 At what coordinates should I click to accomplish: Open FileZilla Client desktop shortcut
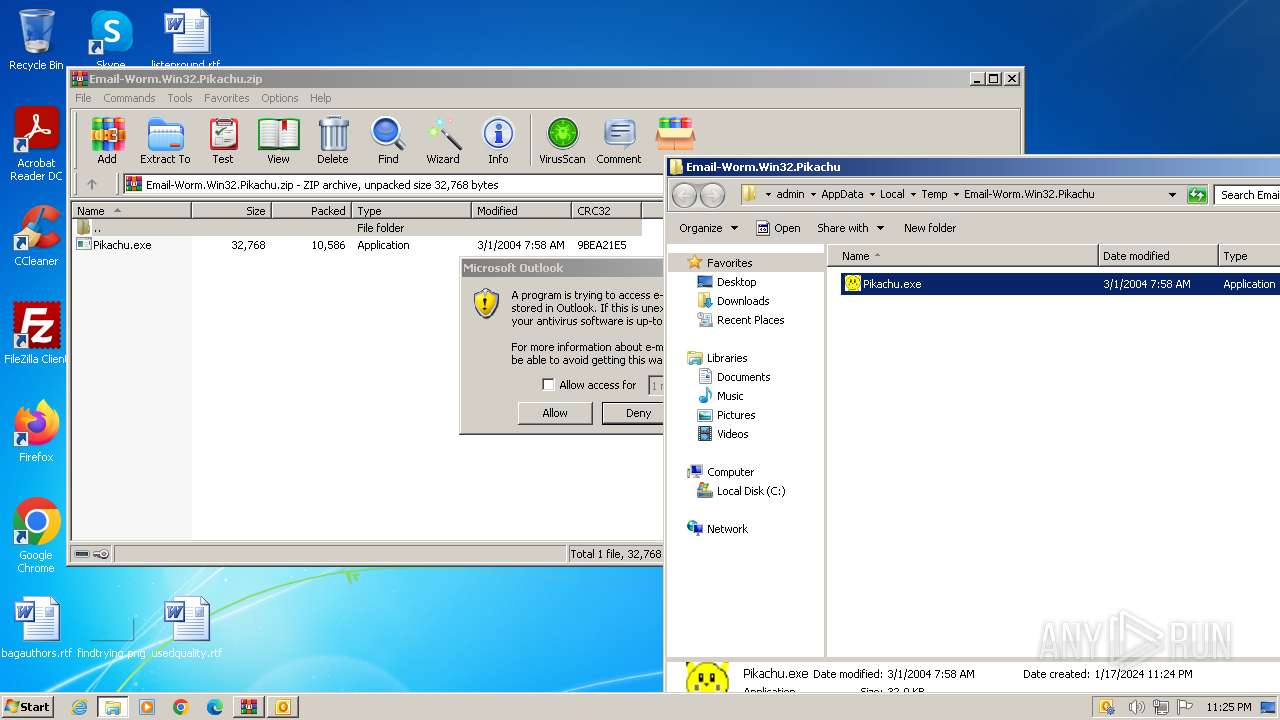tap(36, 333)
